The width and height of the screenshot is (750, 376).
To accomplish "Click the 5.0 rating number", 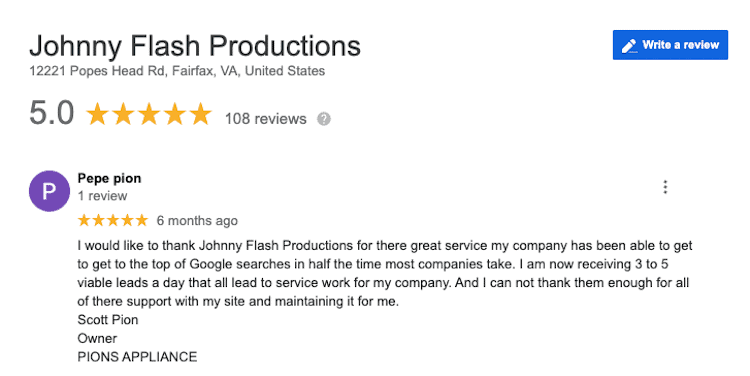I will (52, 113).
